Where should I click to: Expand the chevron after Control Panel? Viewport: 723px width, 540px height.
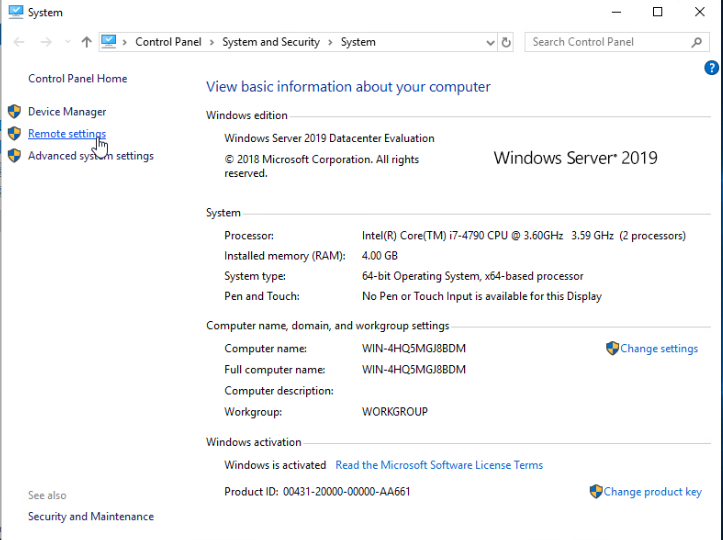212,42
